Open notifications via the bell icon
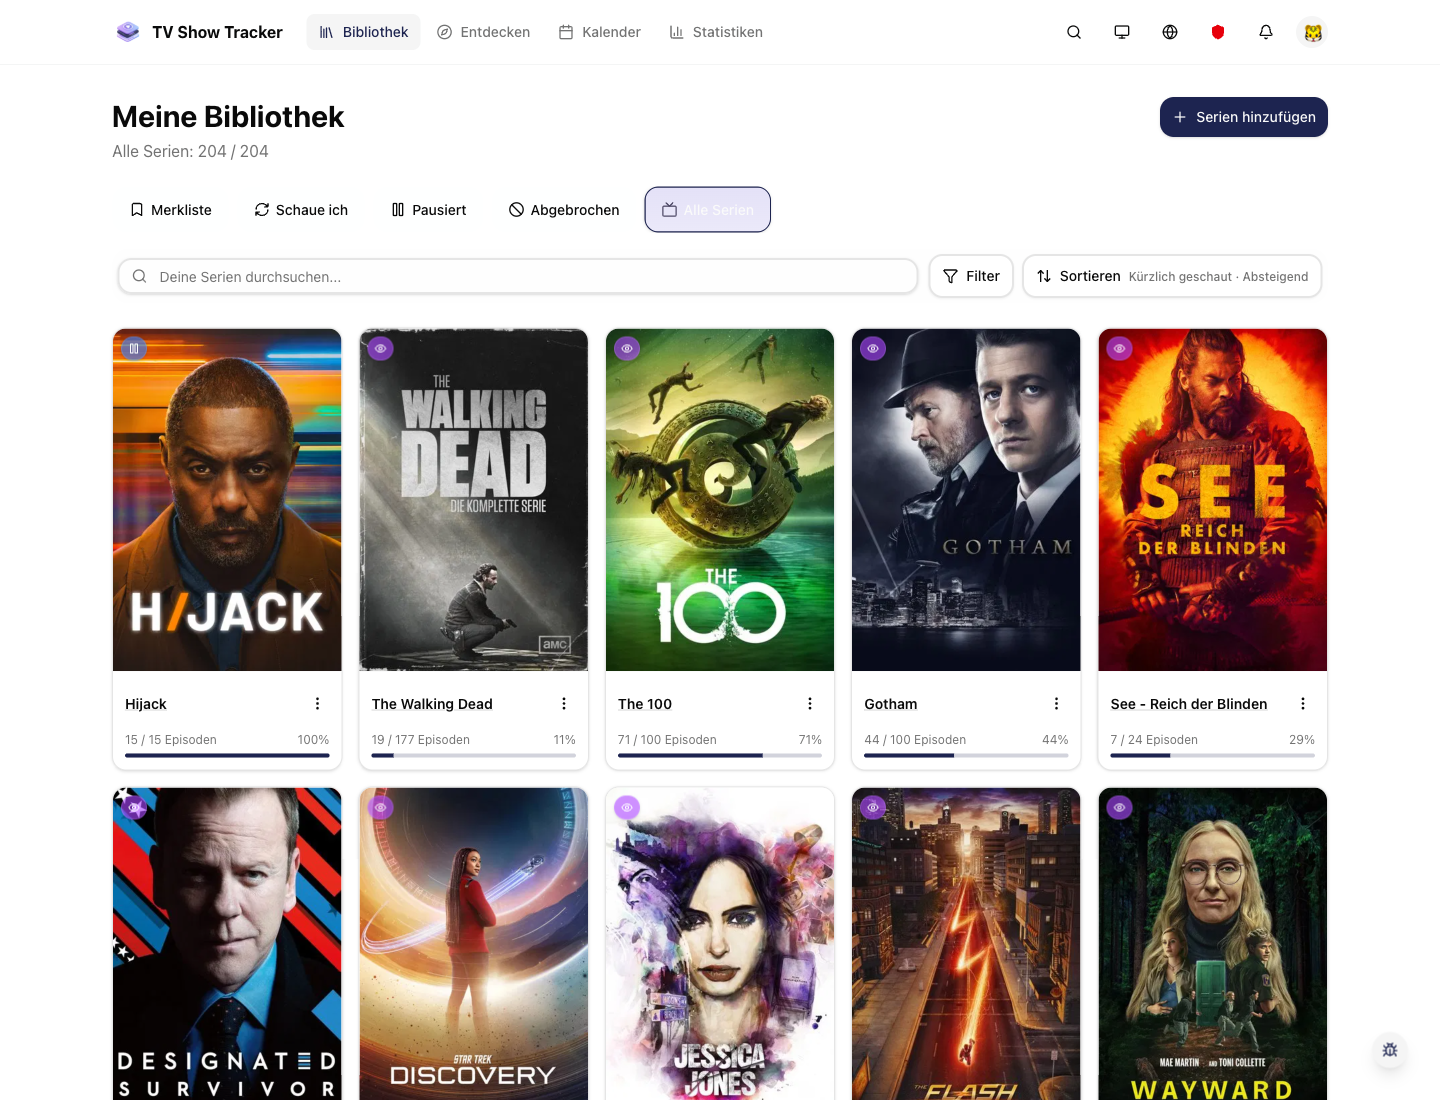This screenshot has width=1440, height=1100. (x=1265, y=32)
